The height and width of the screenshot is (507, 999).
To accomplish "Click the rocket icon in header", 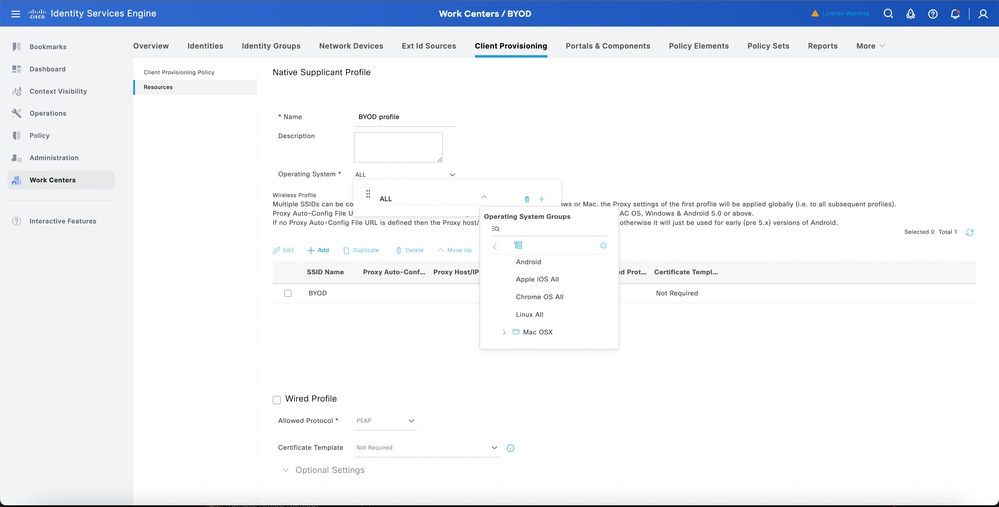I will click(910, 13).
